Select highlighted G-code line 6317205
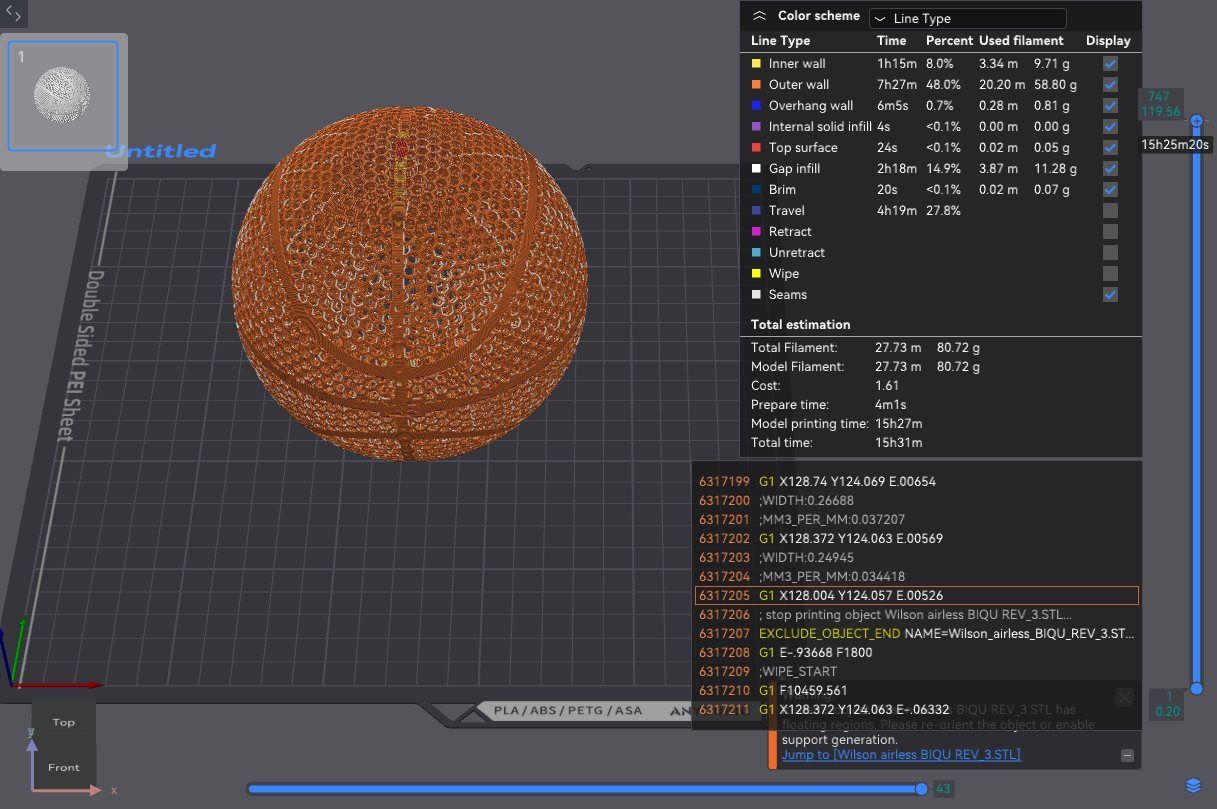This screenshot has height=809, width=1217. [917, 595]
